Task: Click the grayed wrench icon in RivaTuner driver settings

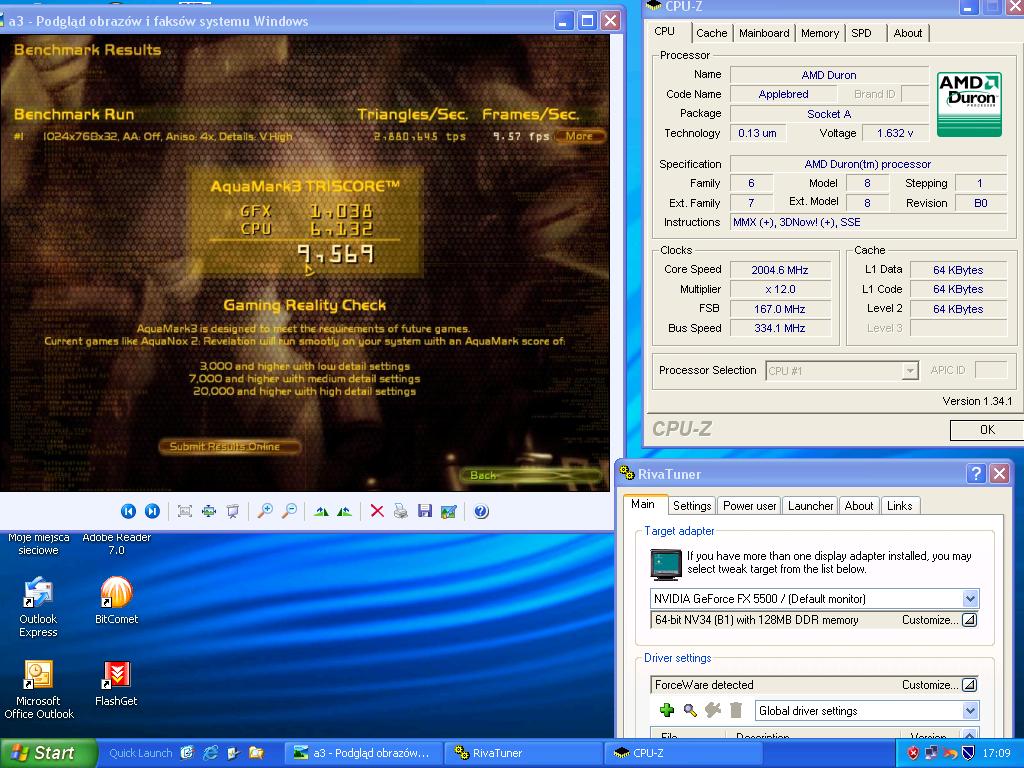Action: coord(713,710)
